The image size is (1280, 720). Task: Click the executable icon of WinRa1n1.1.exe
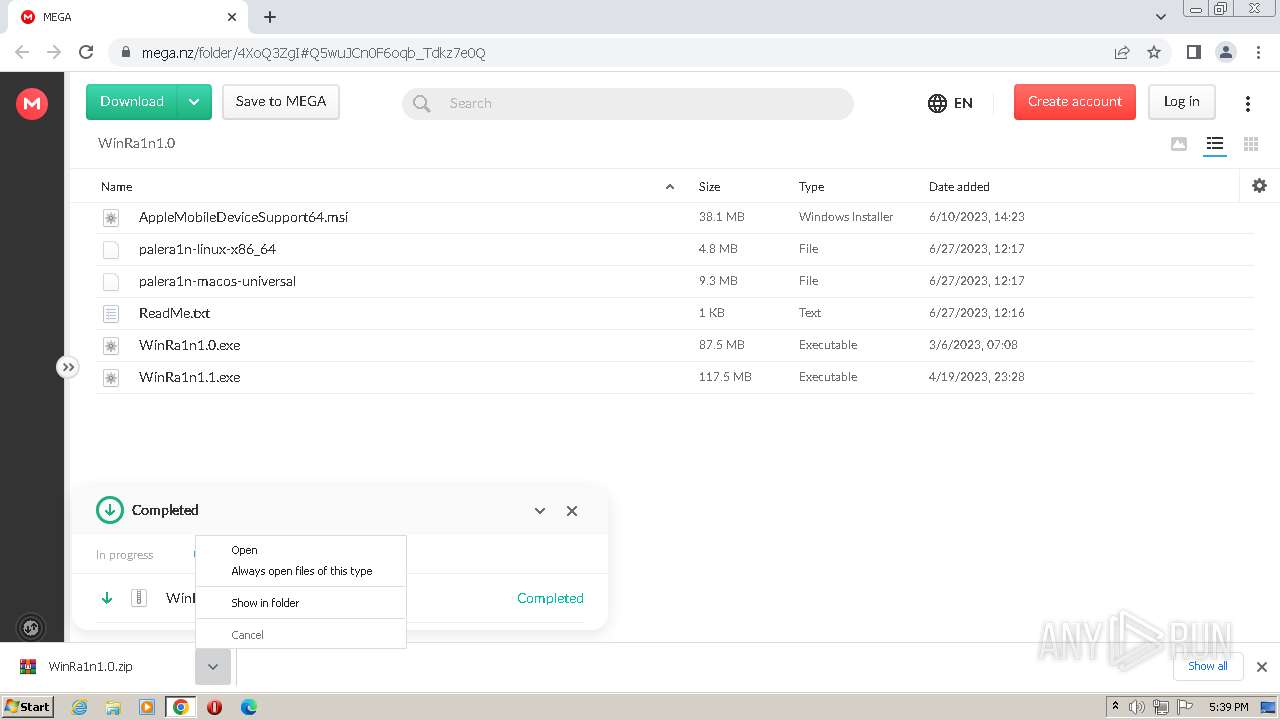111,377
